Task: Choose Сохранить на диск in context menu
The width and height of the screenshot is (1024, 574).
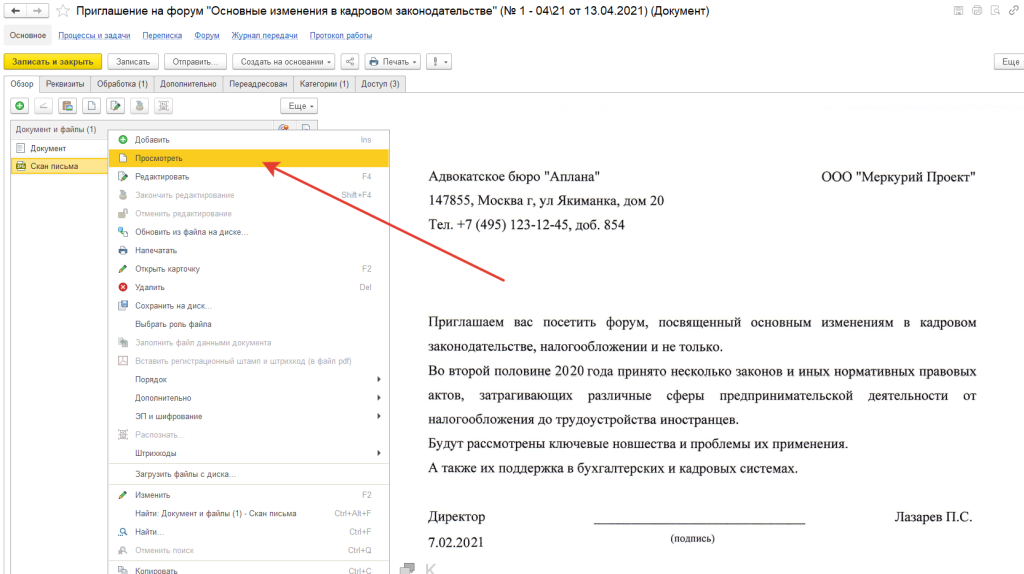Action: point(173,305)
